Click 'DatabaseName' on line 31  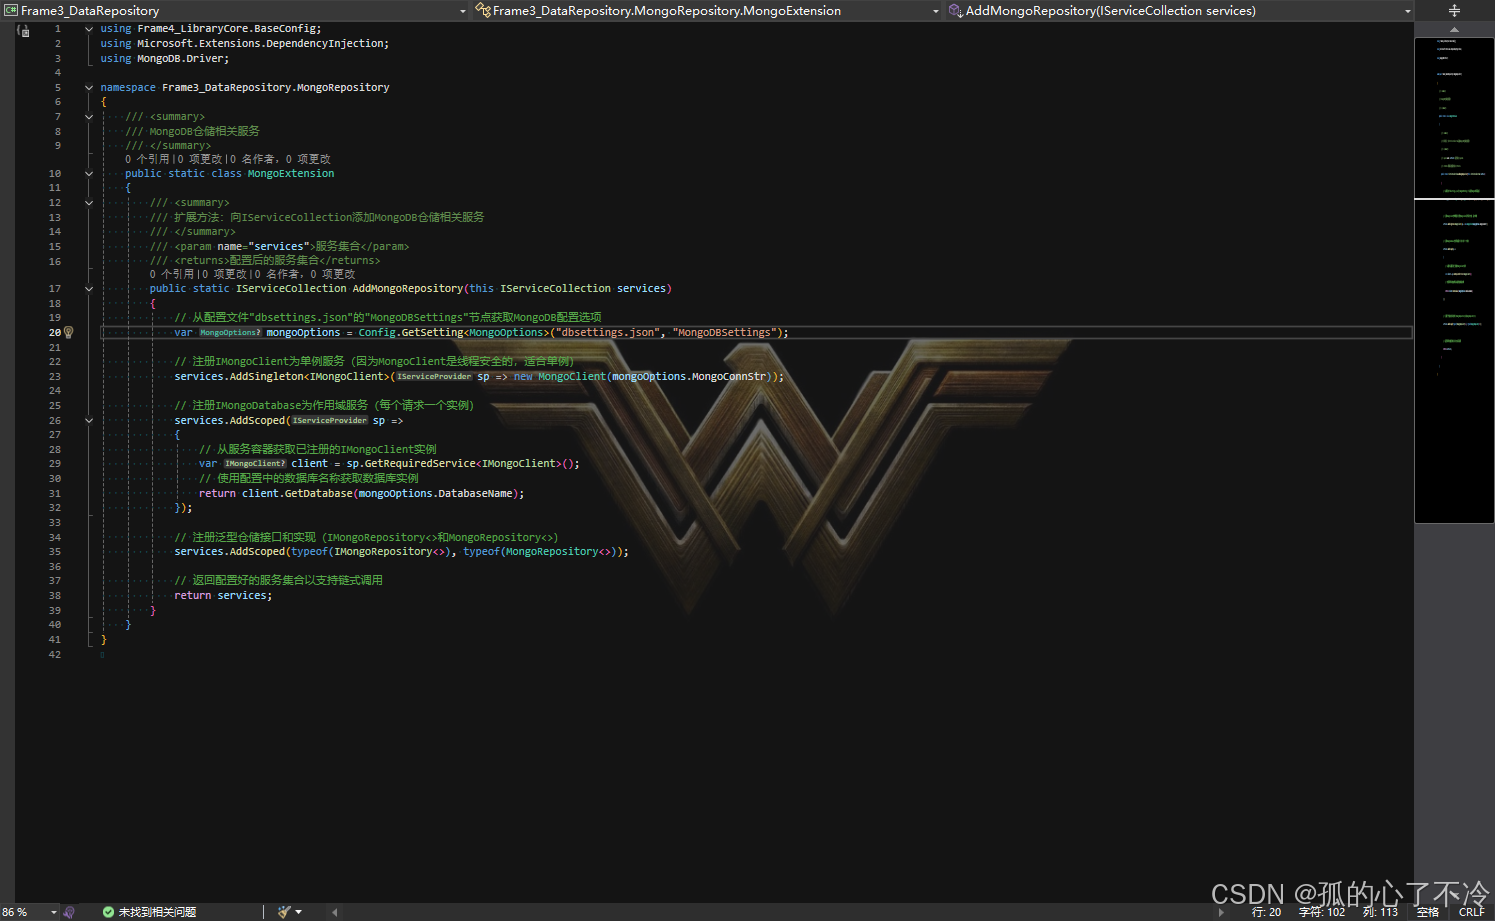click(x=475, y=494)
